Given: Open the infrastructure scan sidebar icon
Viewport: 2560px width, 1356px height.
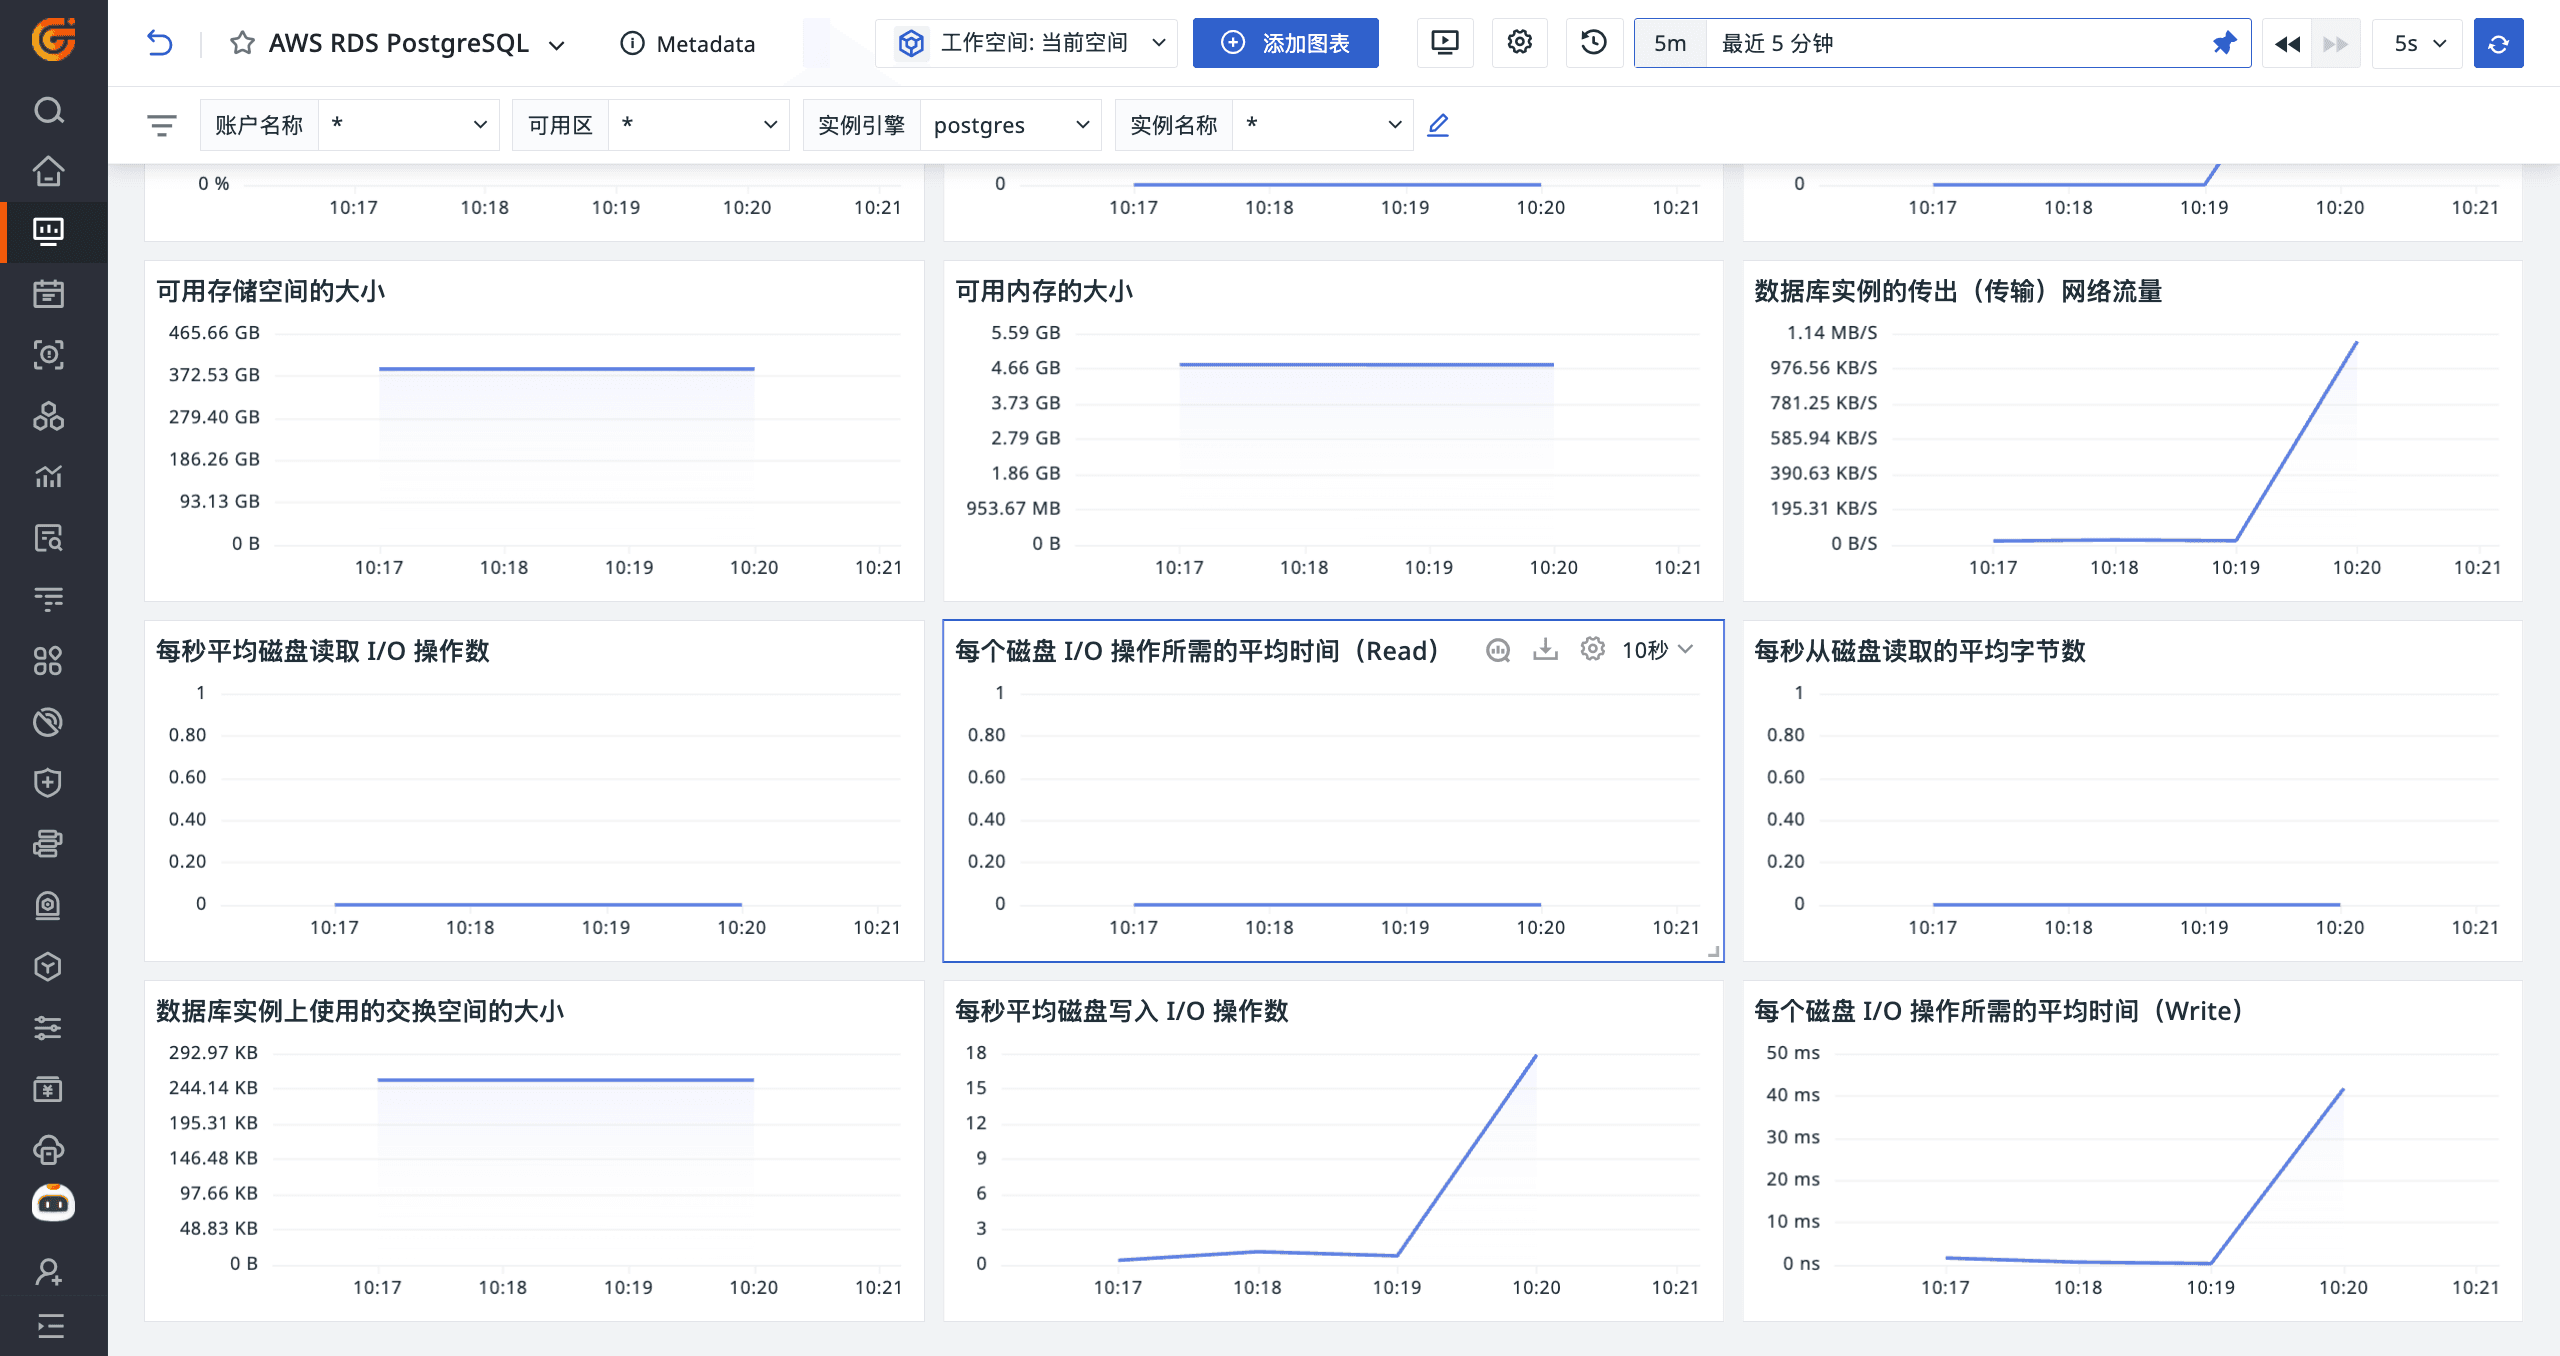Looking at the screenshot, I should pos(49,354).
